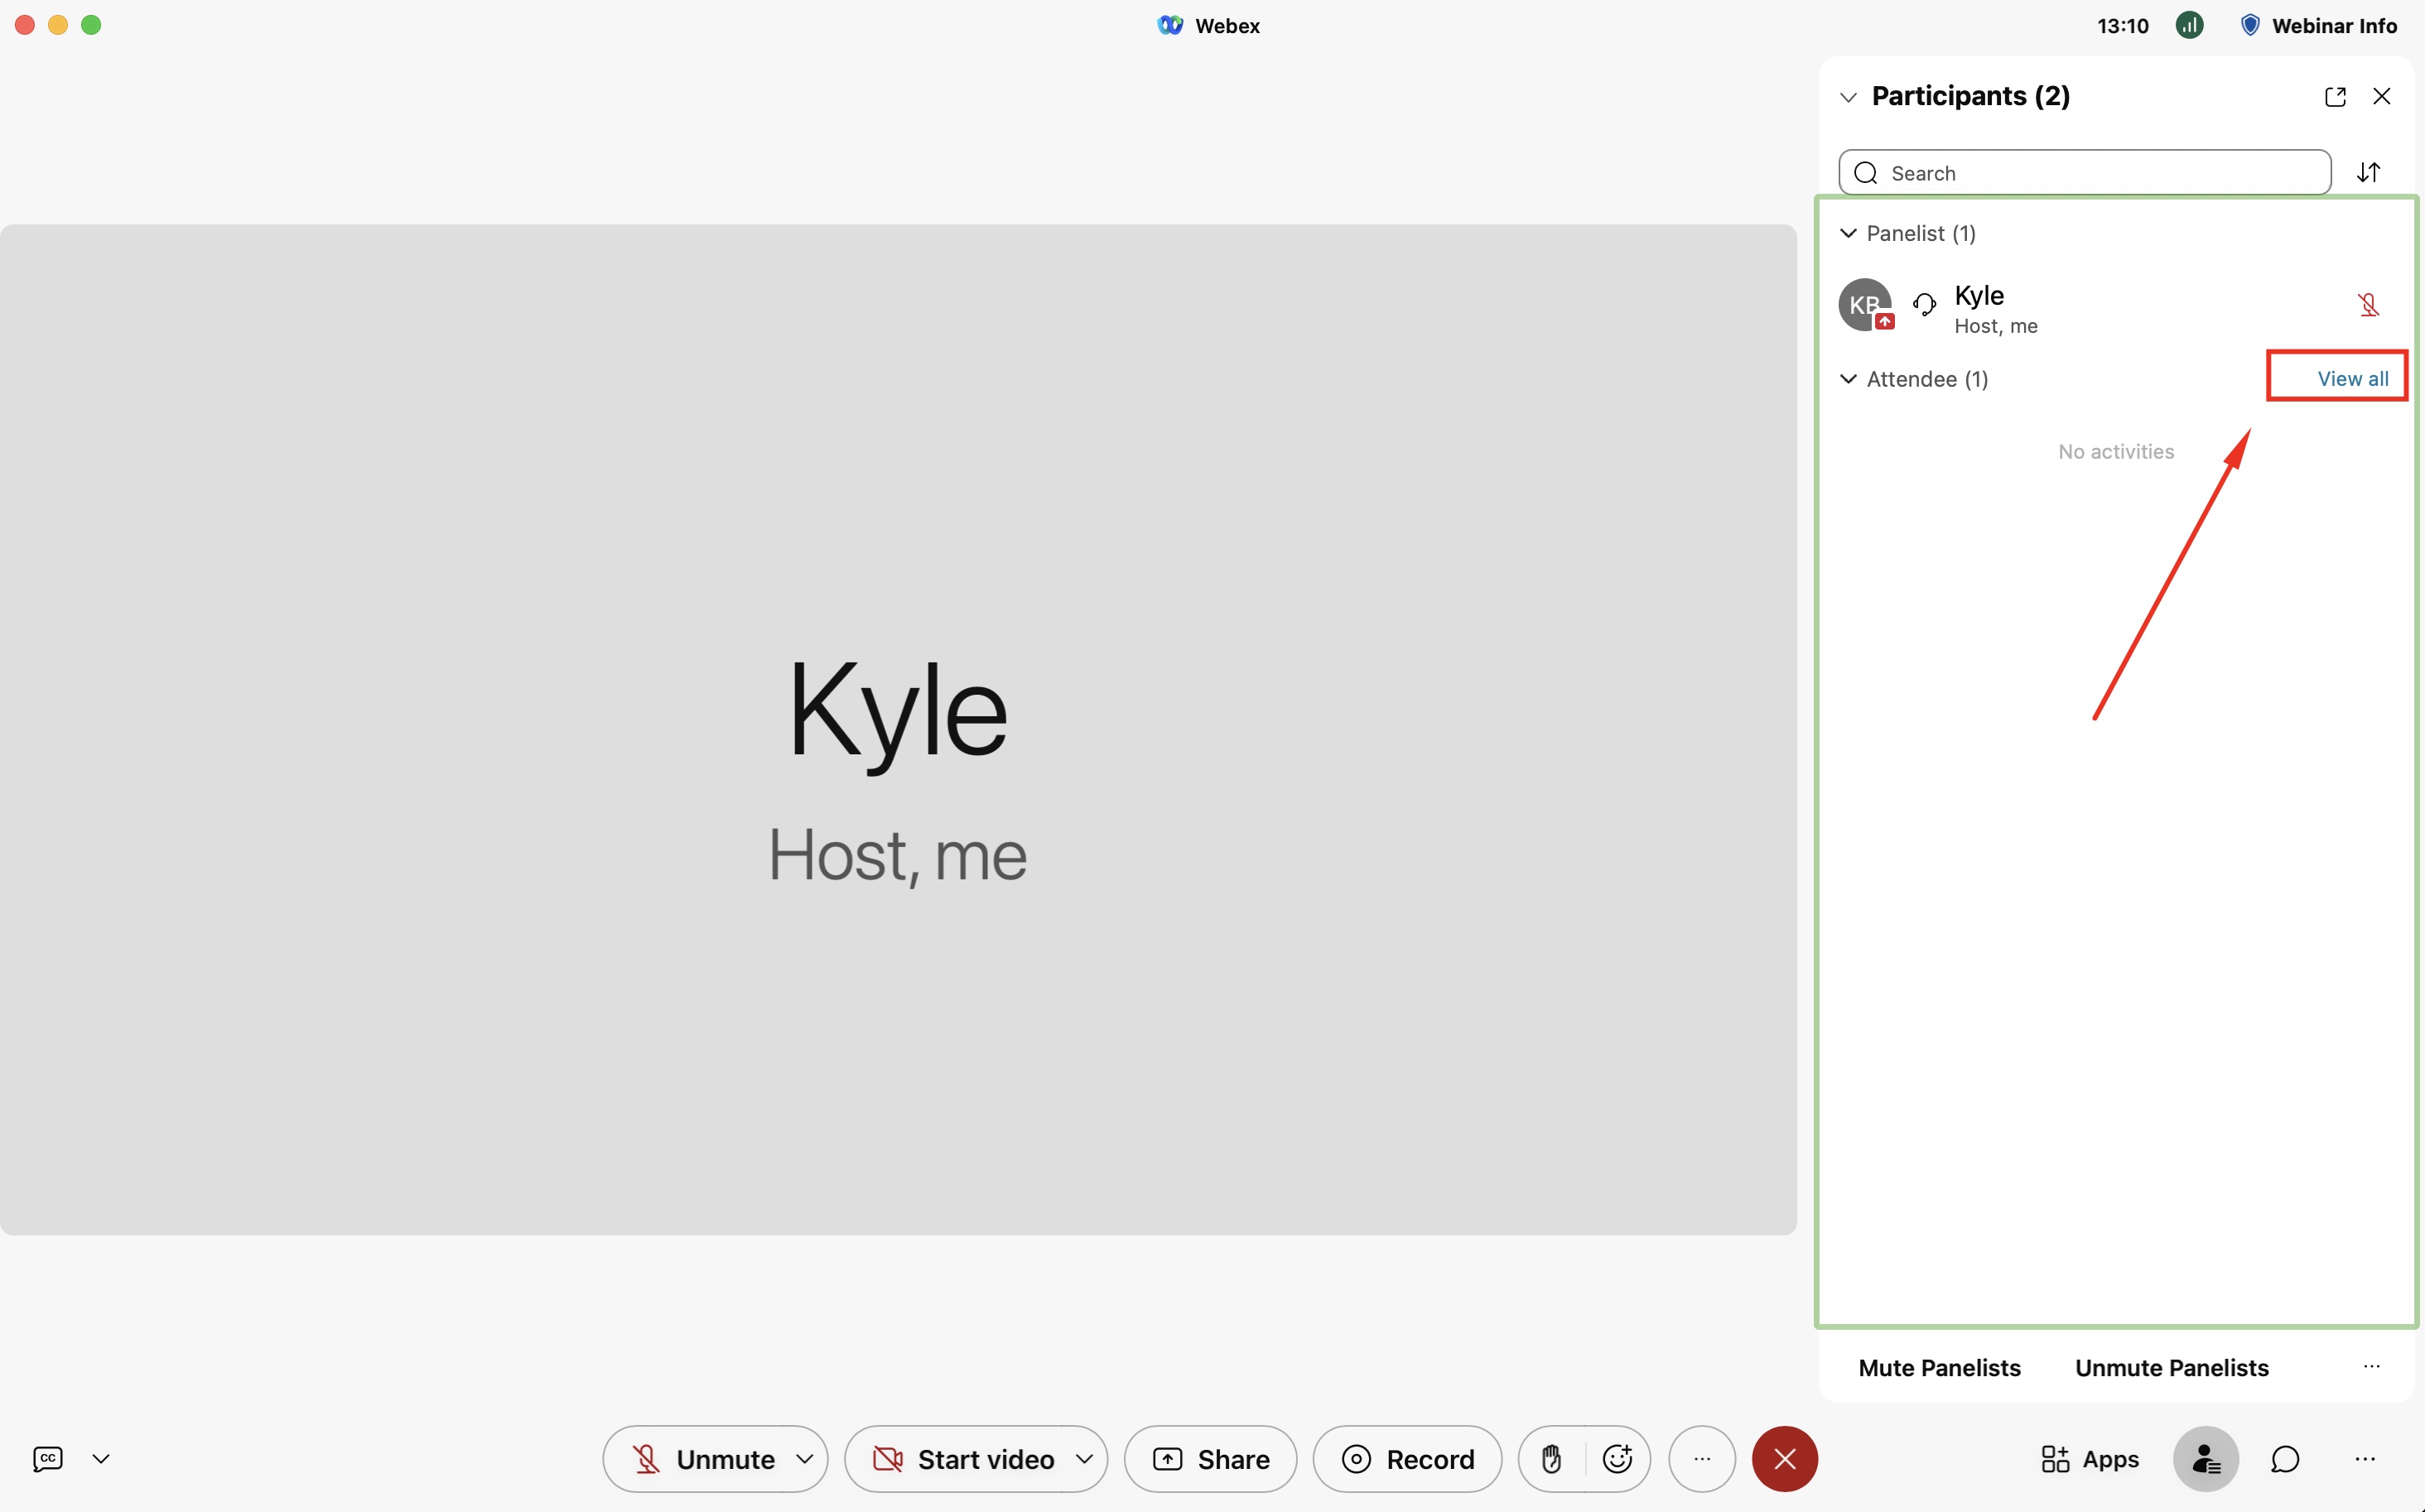
Task: Click the audio statistics icon beside clock
Action: (x=2189, y=25)
